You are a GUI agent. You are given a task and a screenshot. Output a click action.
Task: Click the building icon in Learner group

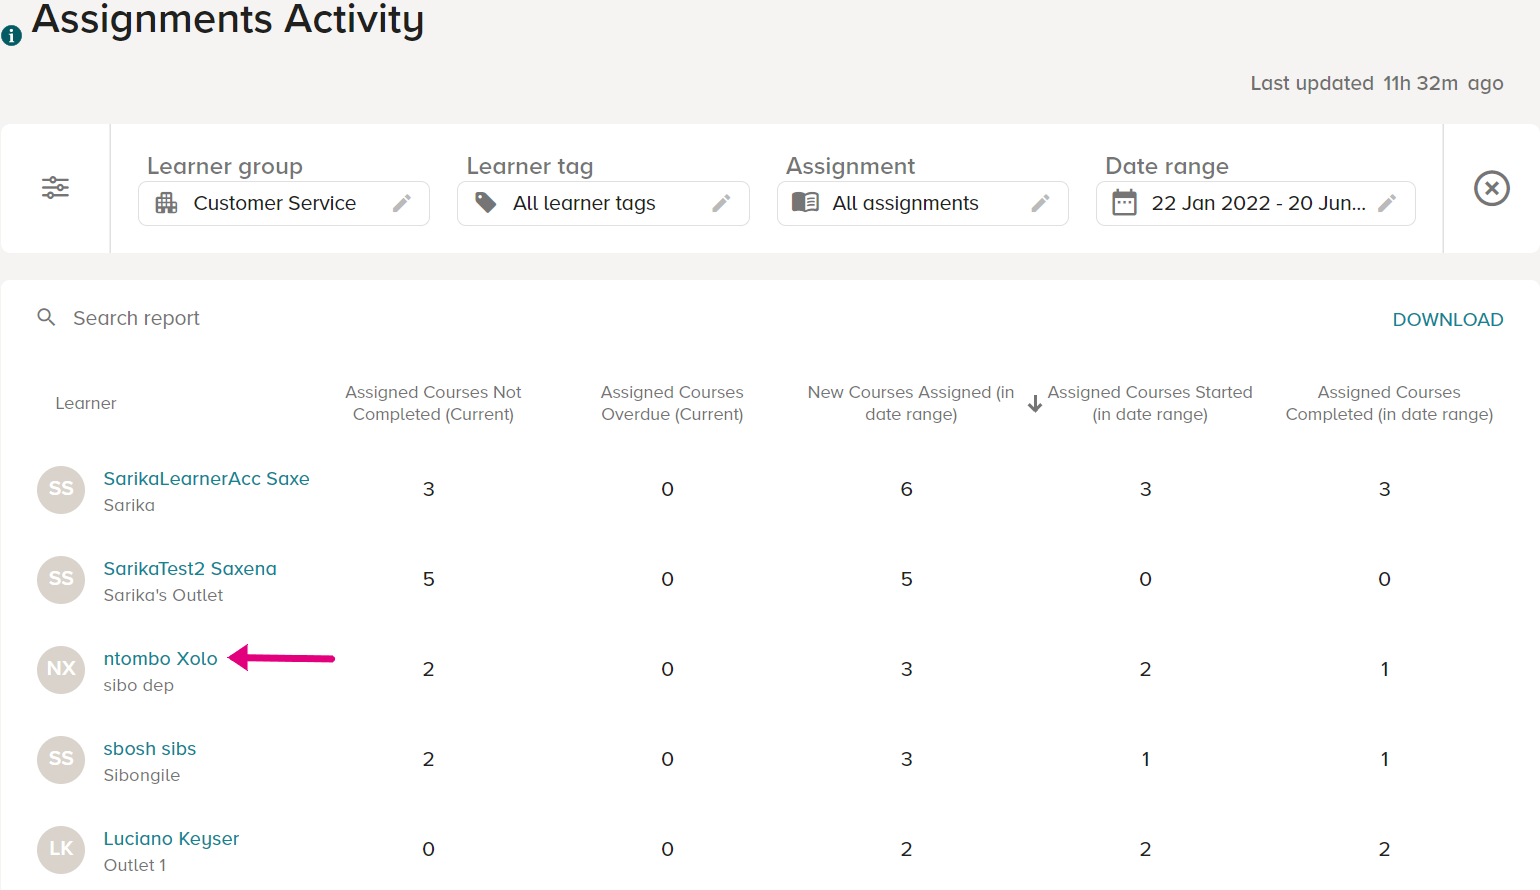point(166,203)
